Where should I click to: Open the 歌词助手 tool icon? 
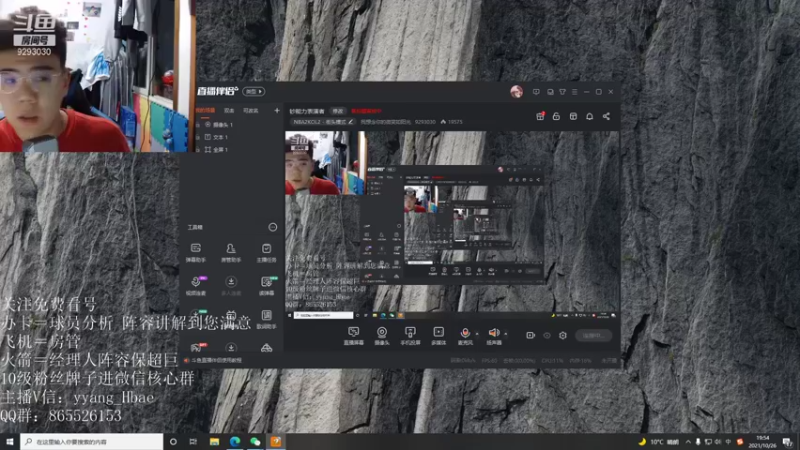pyautogui.click(x=266, y=319)
